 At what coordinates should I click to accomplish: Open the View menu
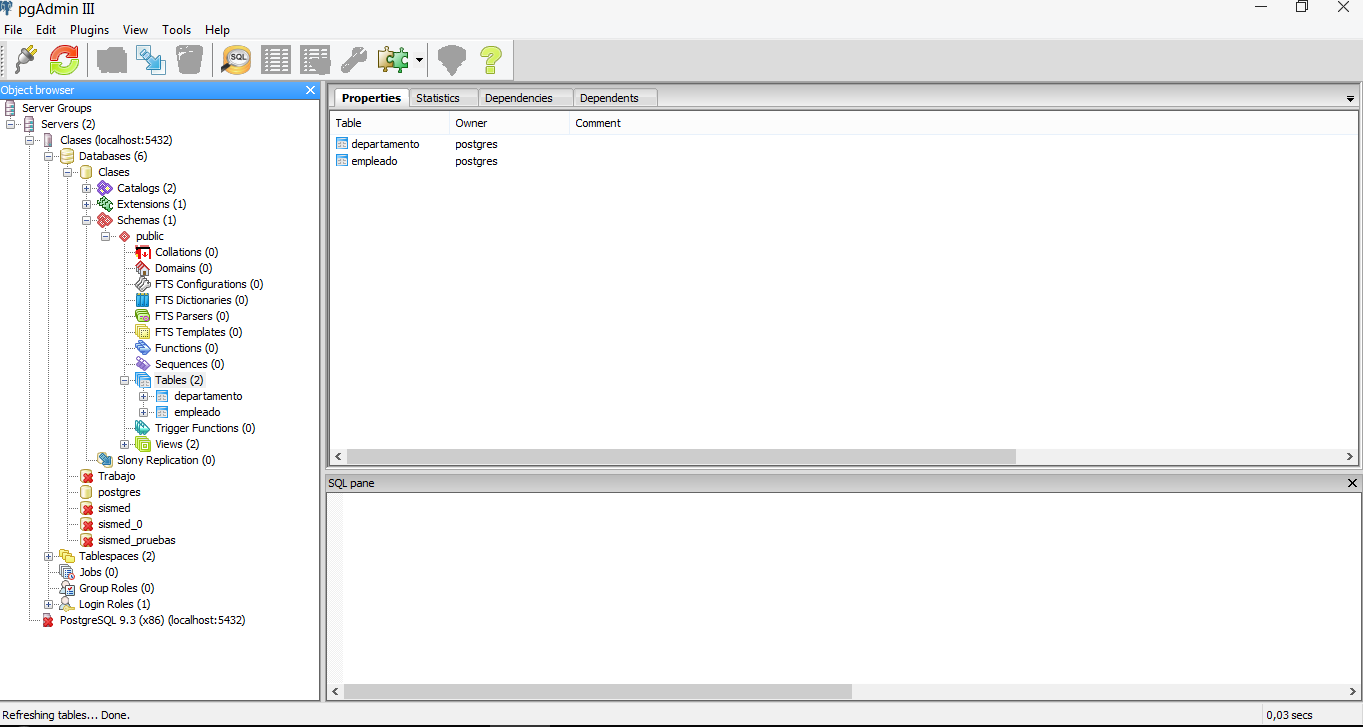[x=135, y=30]
